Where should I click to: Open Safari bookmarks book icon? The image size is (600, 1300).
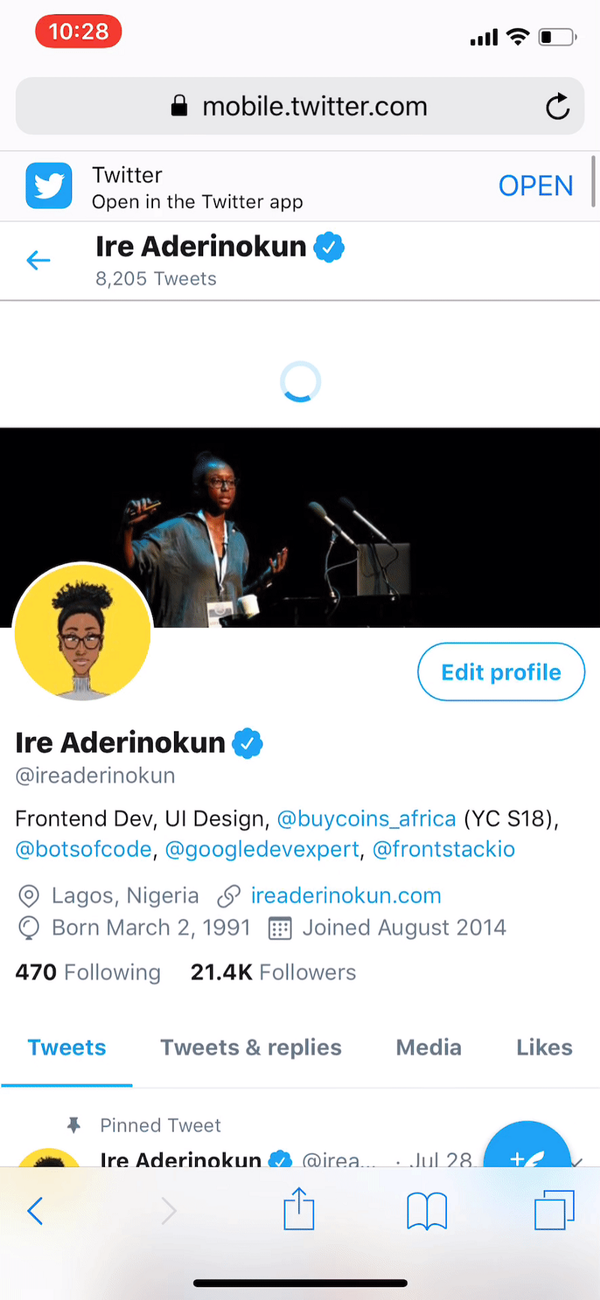click(427, 1212)
